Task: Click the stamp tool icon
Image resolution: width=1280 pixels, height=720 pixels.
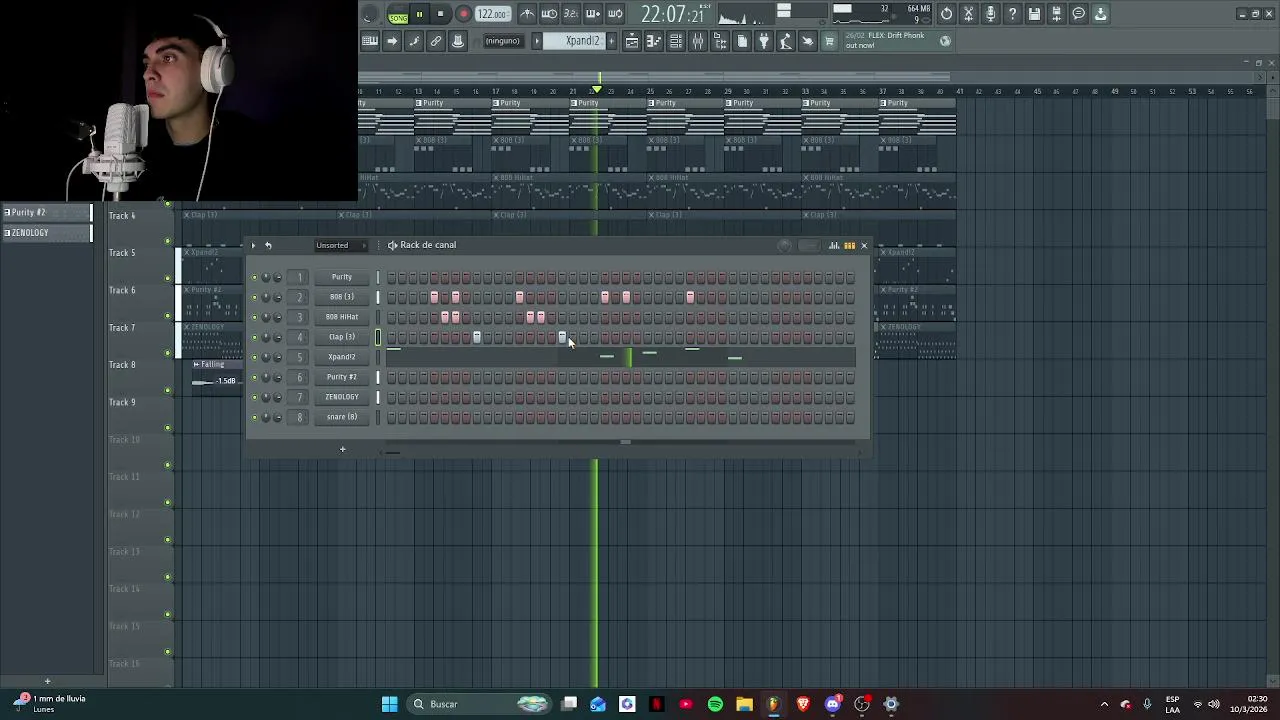Action: tap(458, 41)
